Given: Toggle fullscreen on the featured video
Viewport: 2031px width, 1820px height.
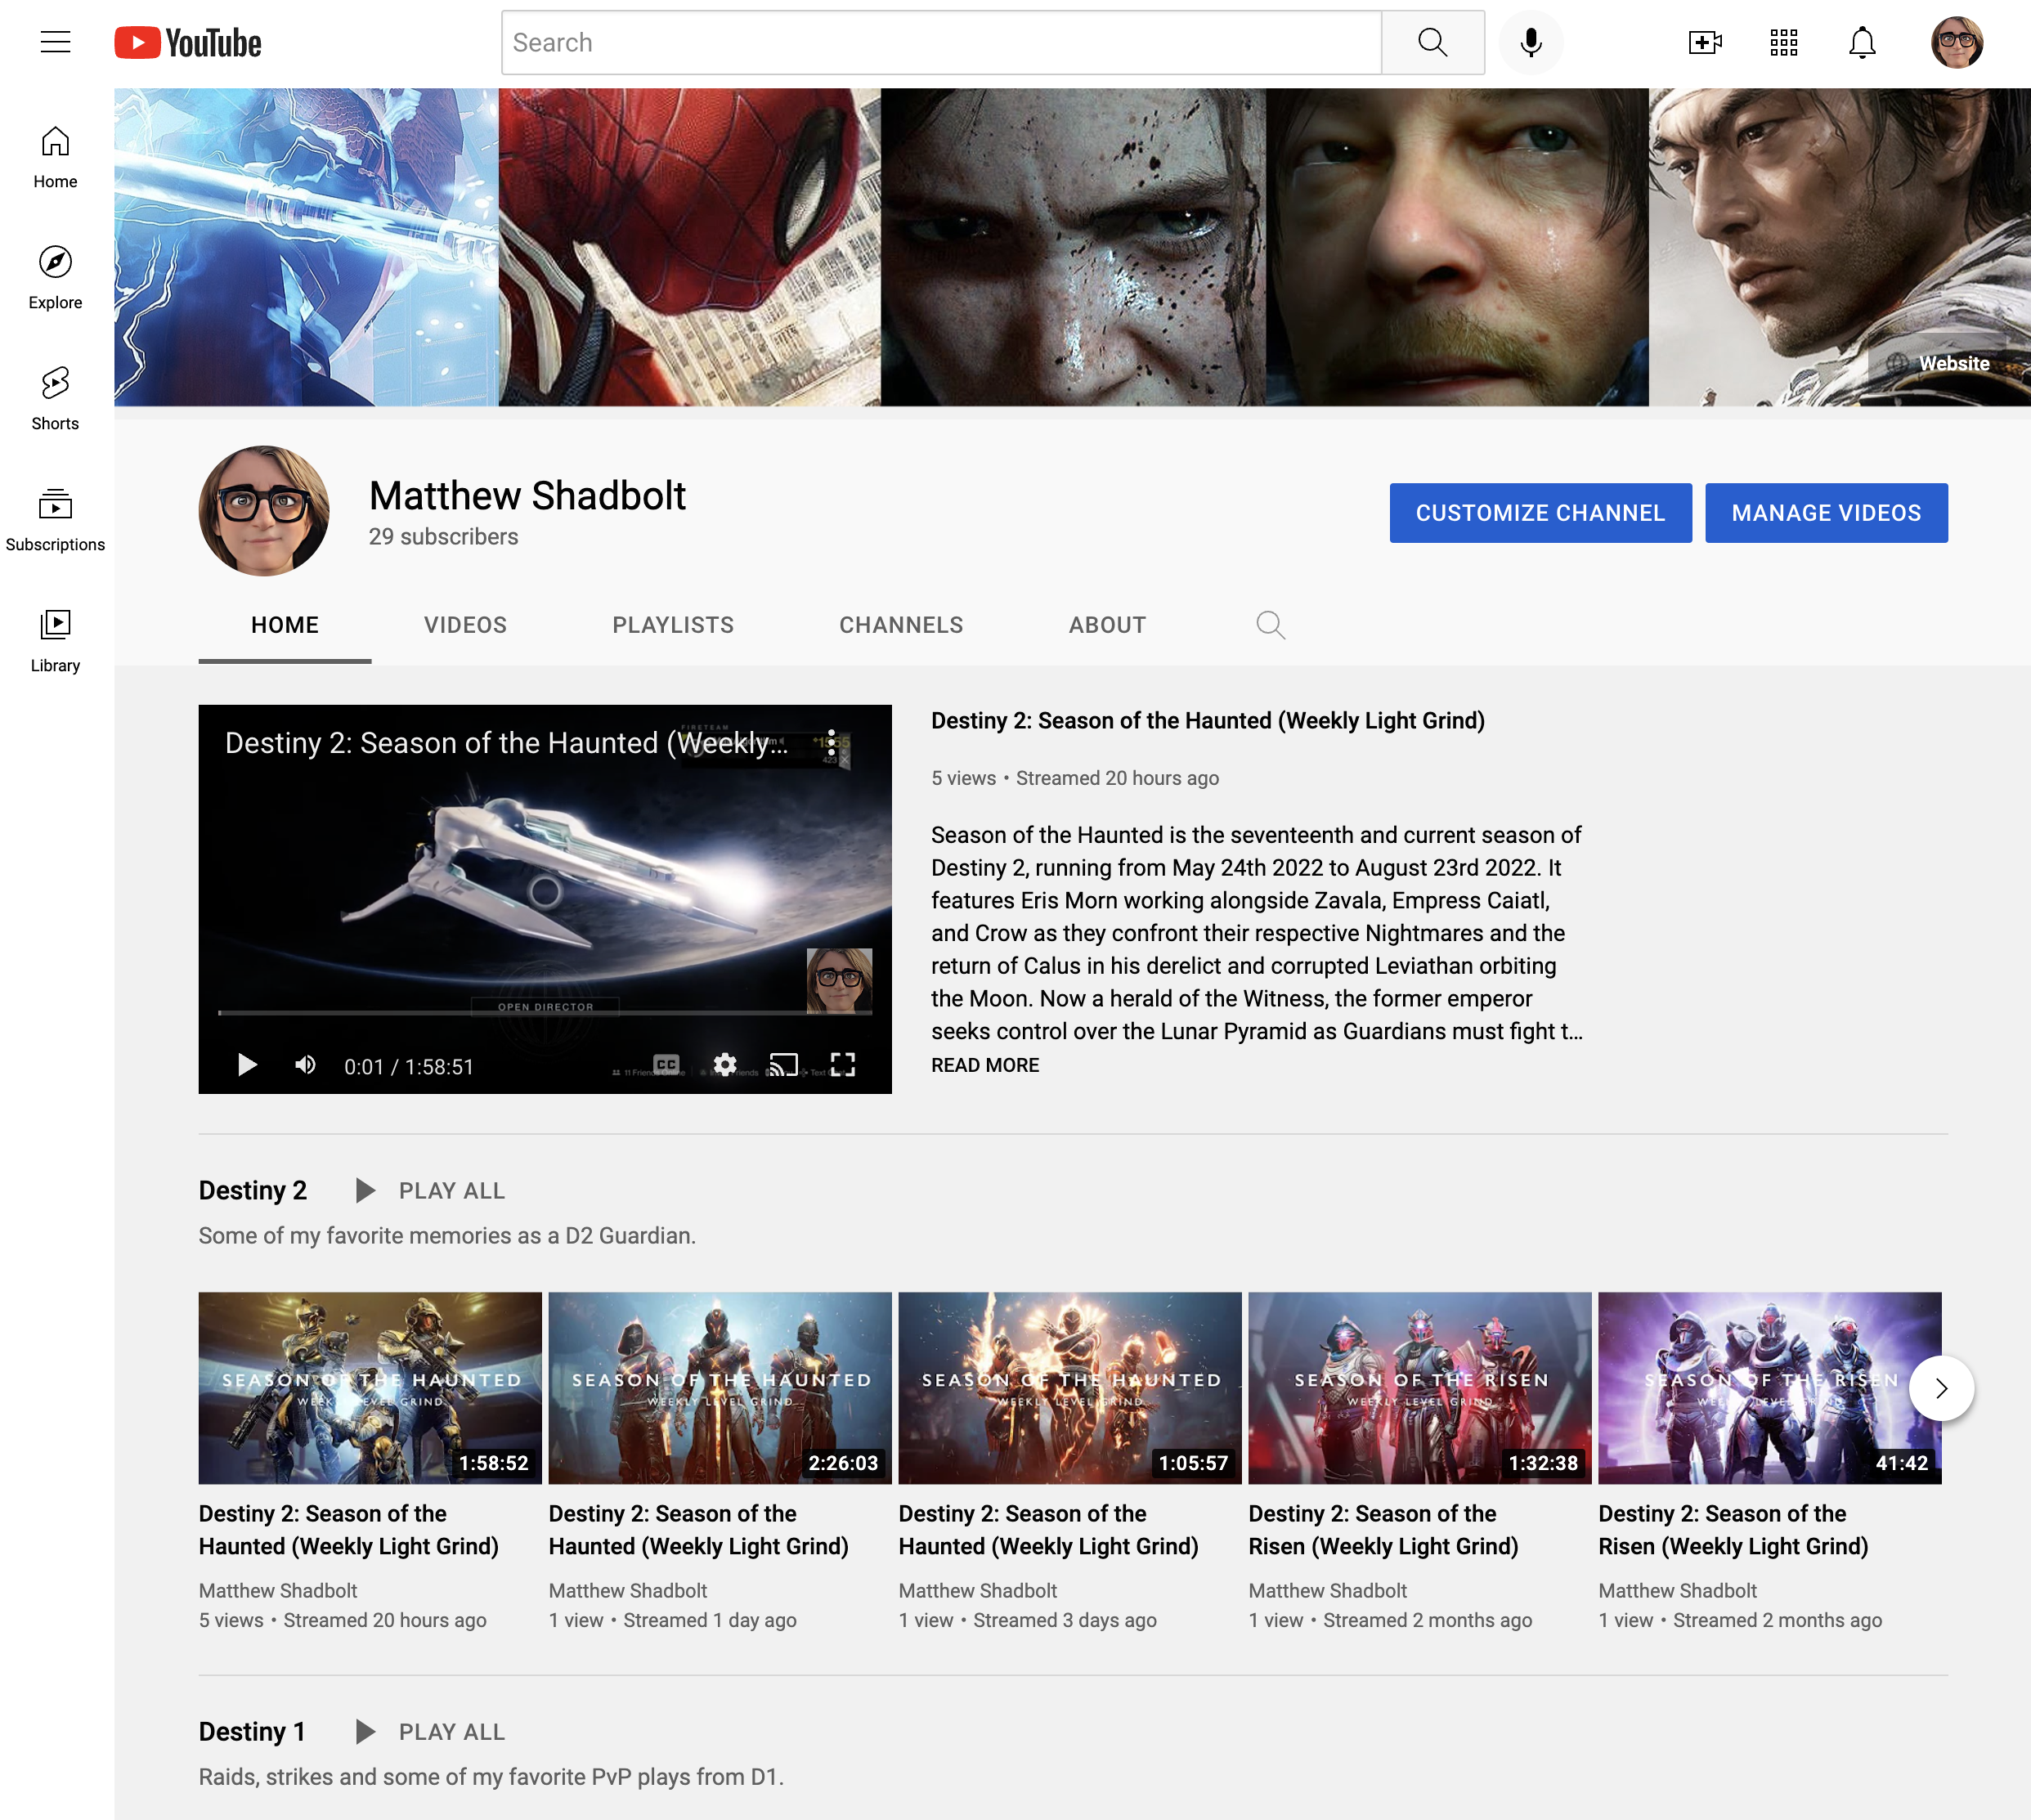Looking at the screenshot, I should [843, 1065].
